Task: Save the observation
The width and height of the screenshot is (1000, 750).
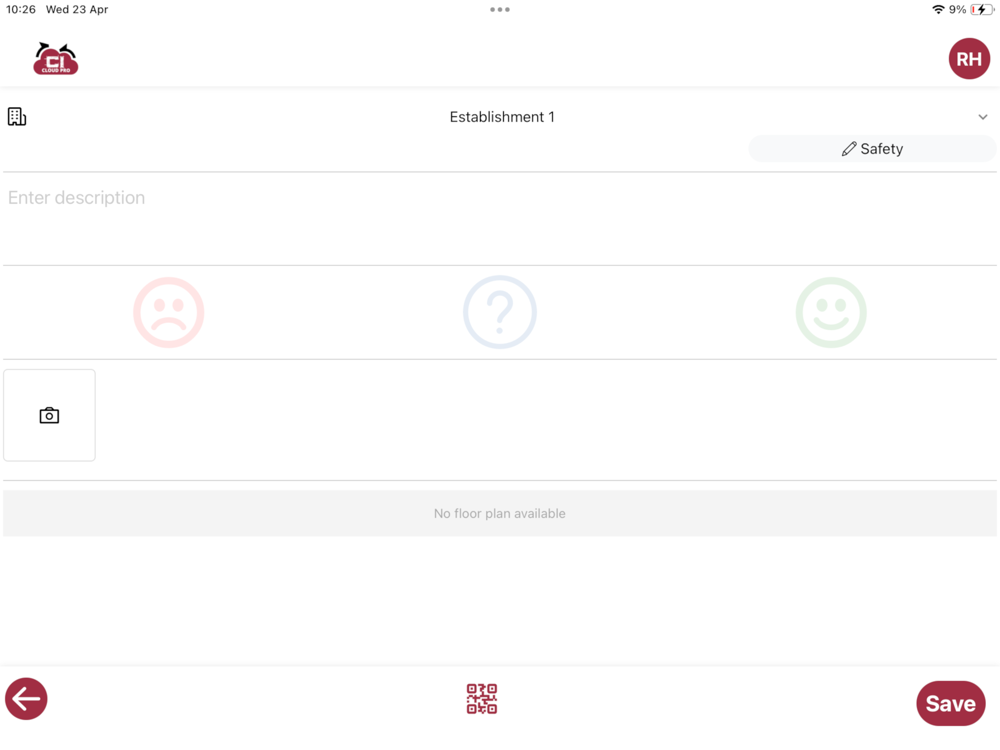Action: click(951, 703)
